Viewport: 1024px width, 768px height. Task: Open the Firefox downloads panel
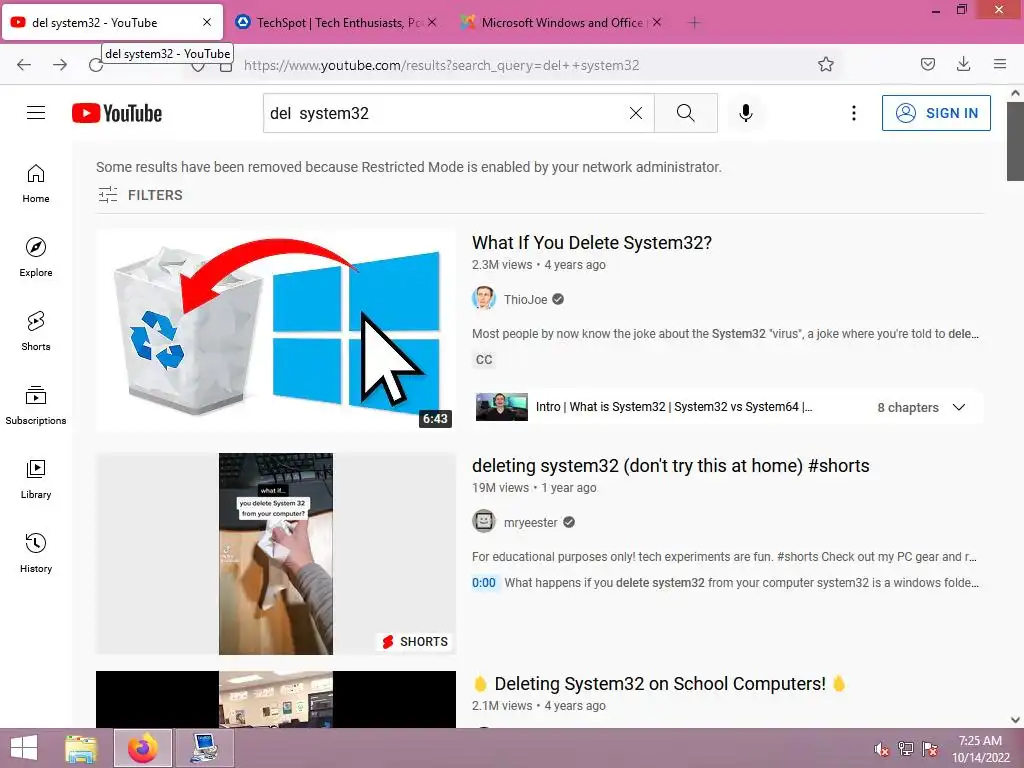click(963, 64)
